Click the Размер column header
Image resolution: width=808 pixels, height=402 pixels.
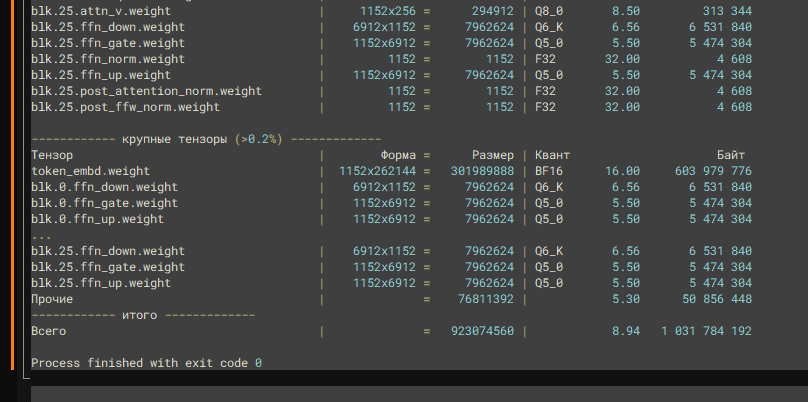[493, 155]
